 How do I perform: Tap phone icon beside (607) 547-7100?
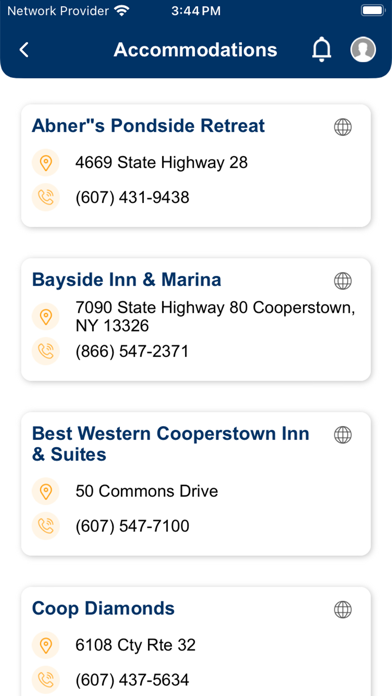click(46, 526)
